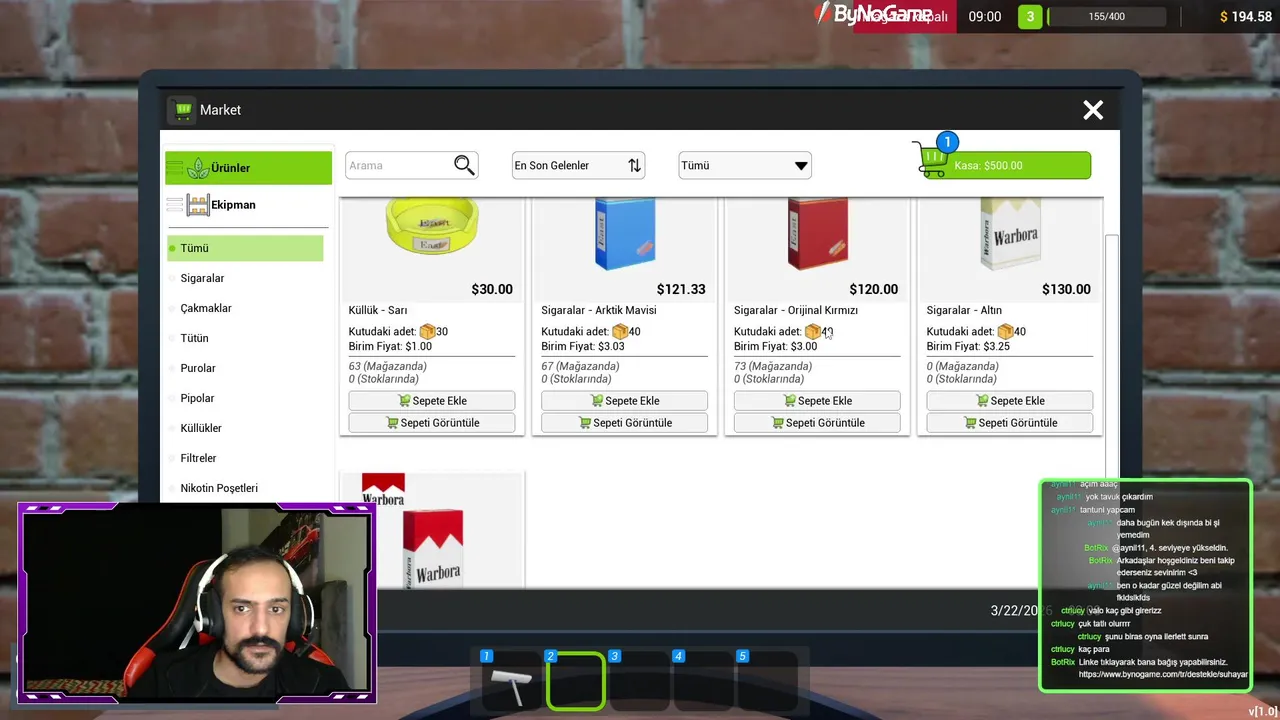Screen dimensions: 1280x720
Task: Click the green level 3 badge
Action: point(1030,17)
